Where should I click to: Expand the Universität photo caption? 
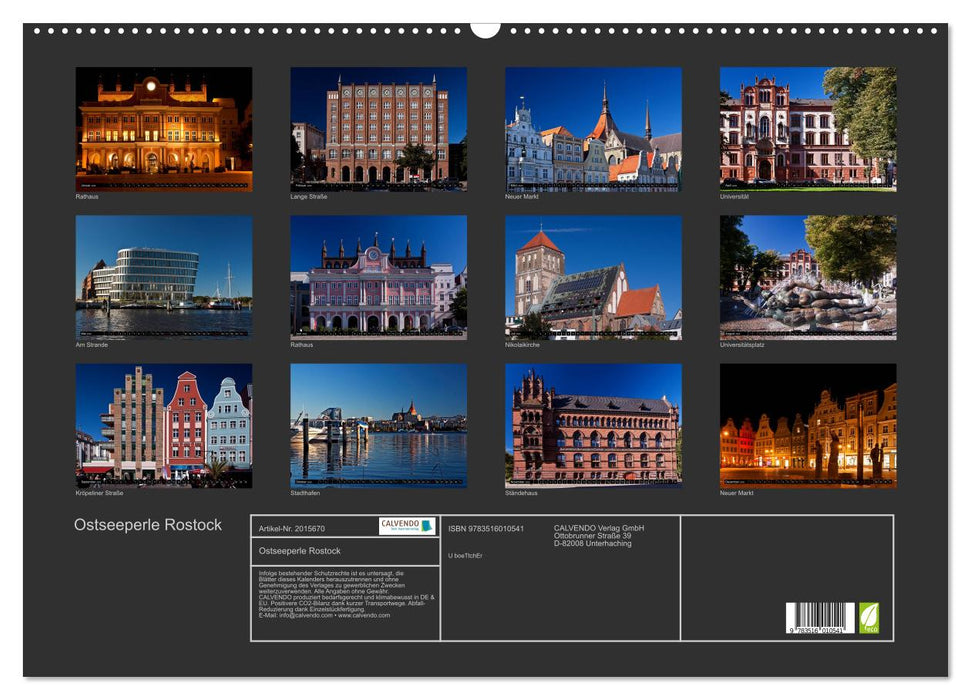point(735,197)
